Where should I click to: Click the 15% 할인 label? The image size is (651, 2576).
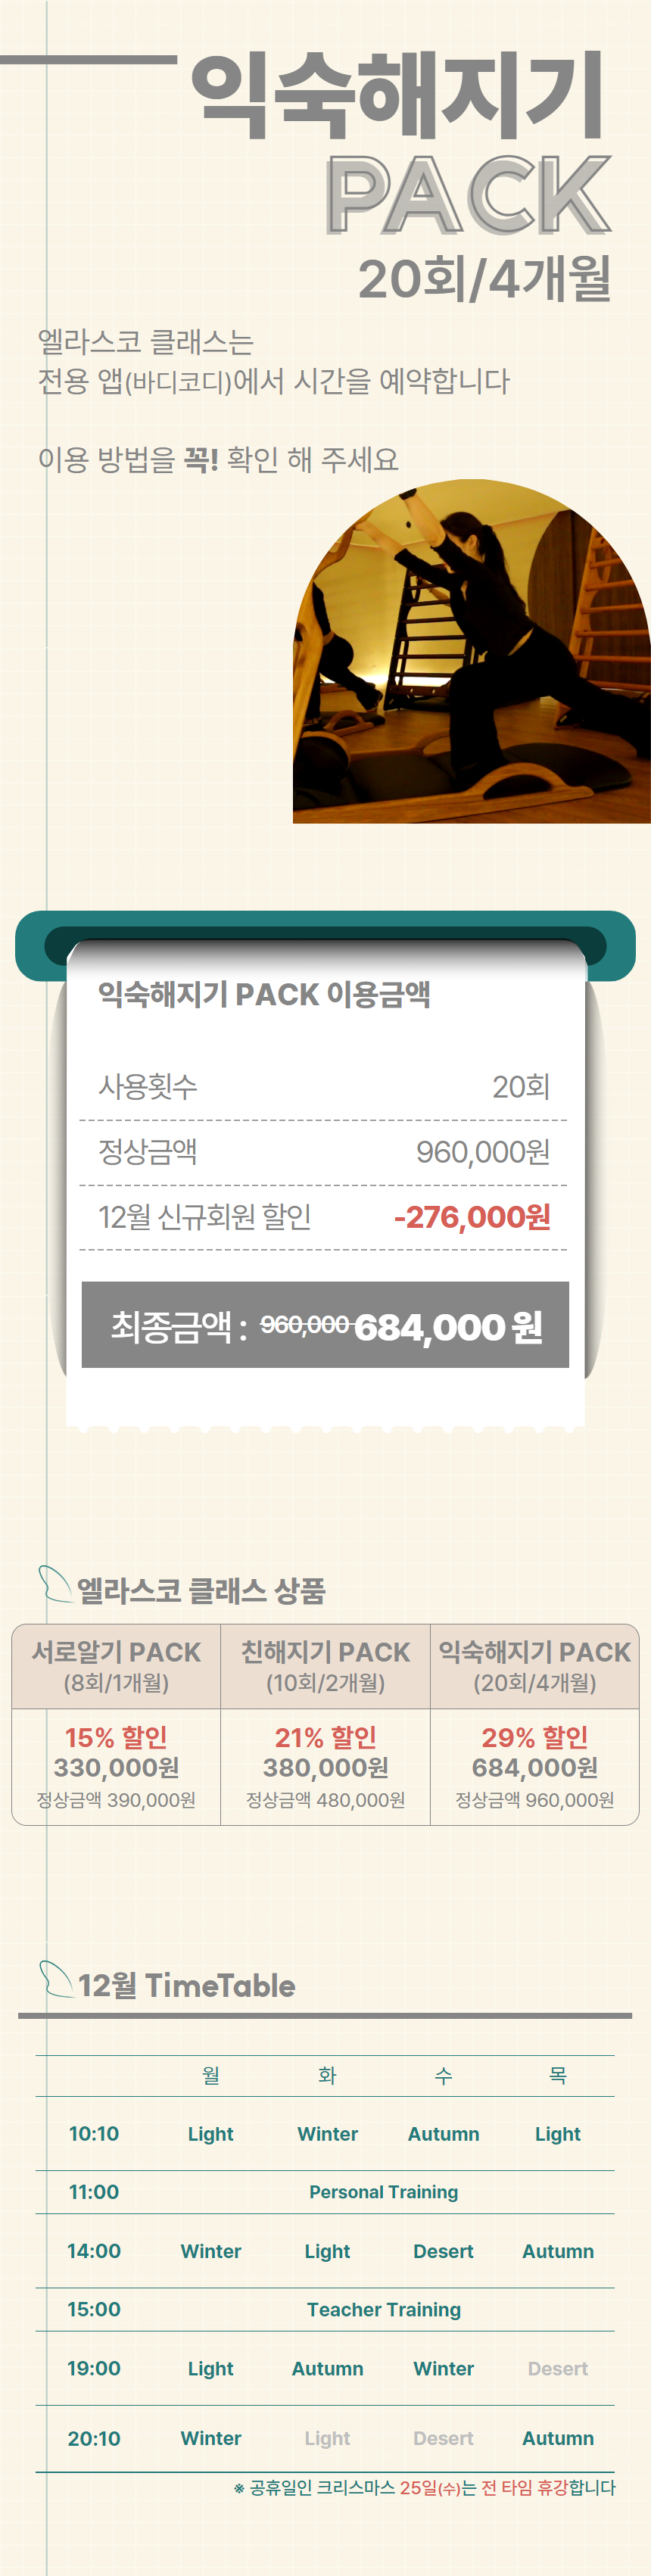[116, 1737]
